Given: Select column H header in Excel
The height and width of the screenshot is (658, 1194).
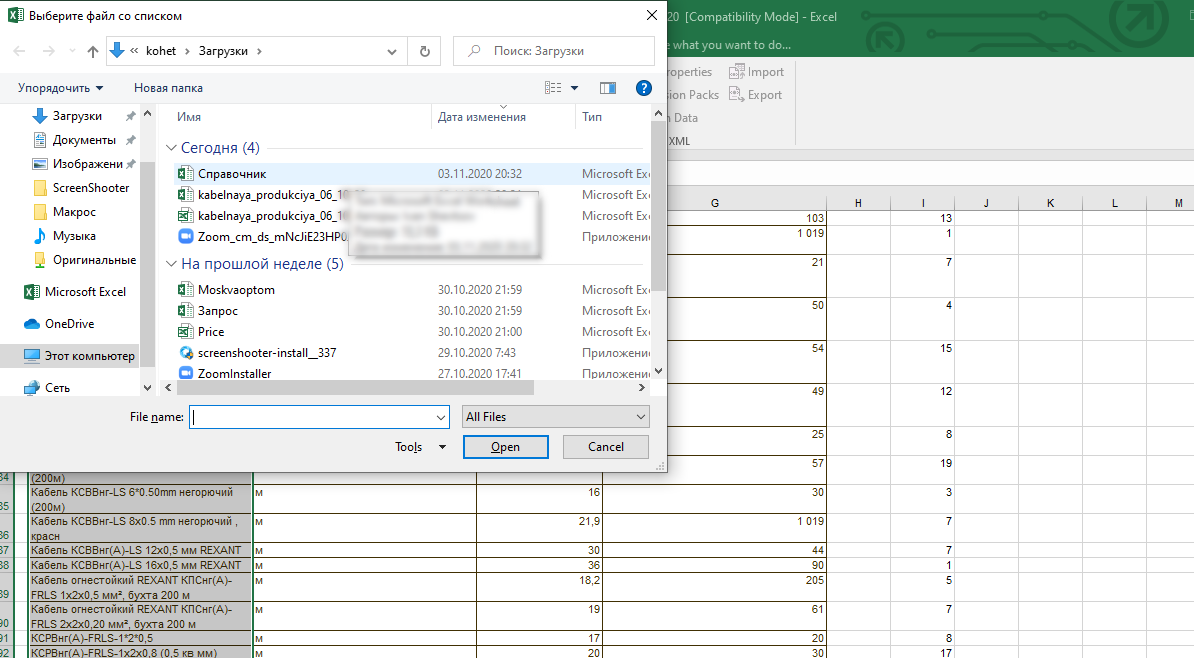Looking at the screenshot, I should [x=858, y=203].
